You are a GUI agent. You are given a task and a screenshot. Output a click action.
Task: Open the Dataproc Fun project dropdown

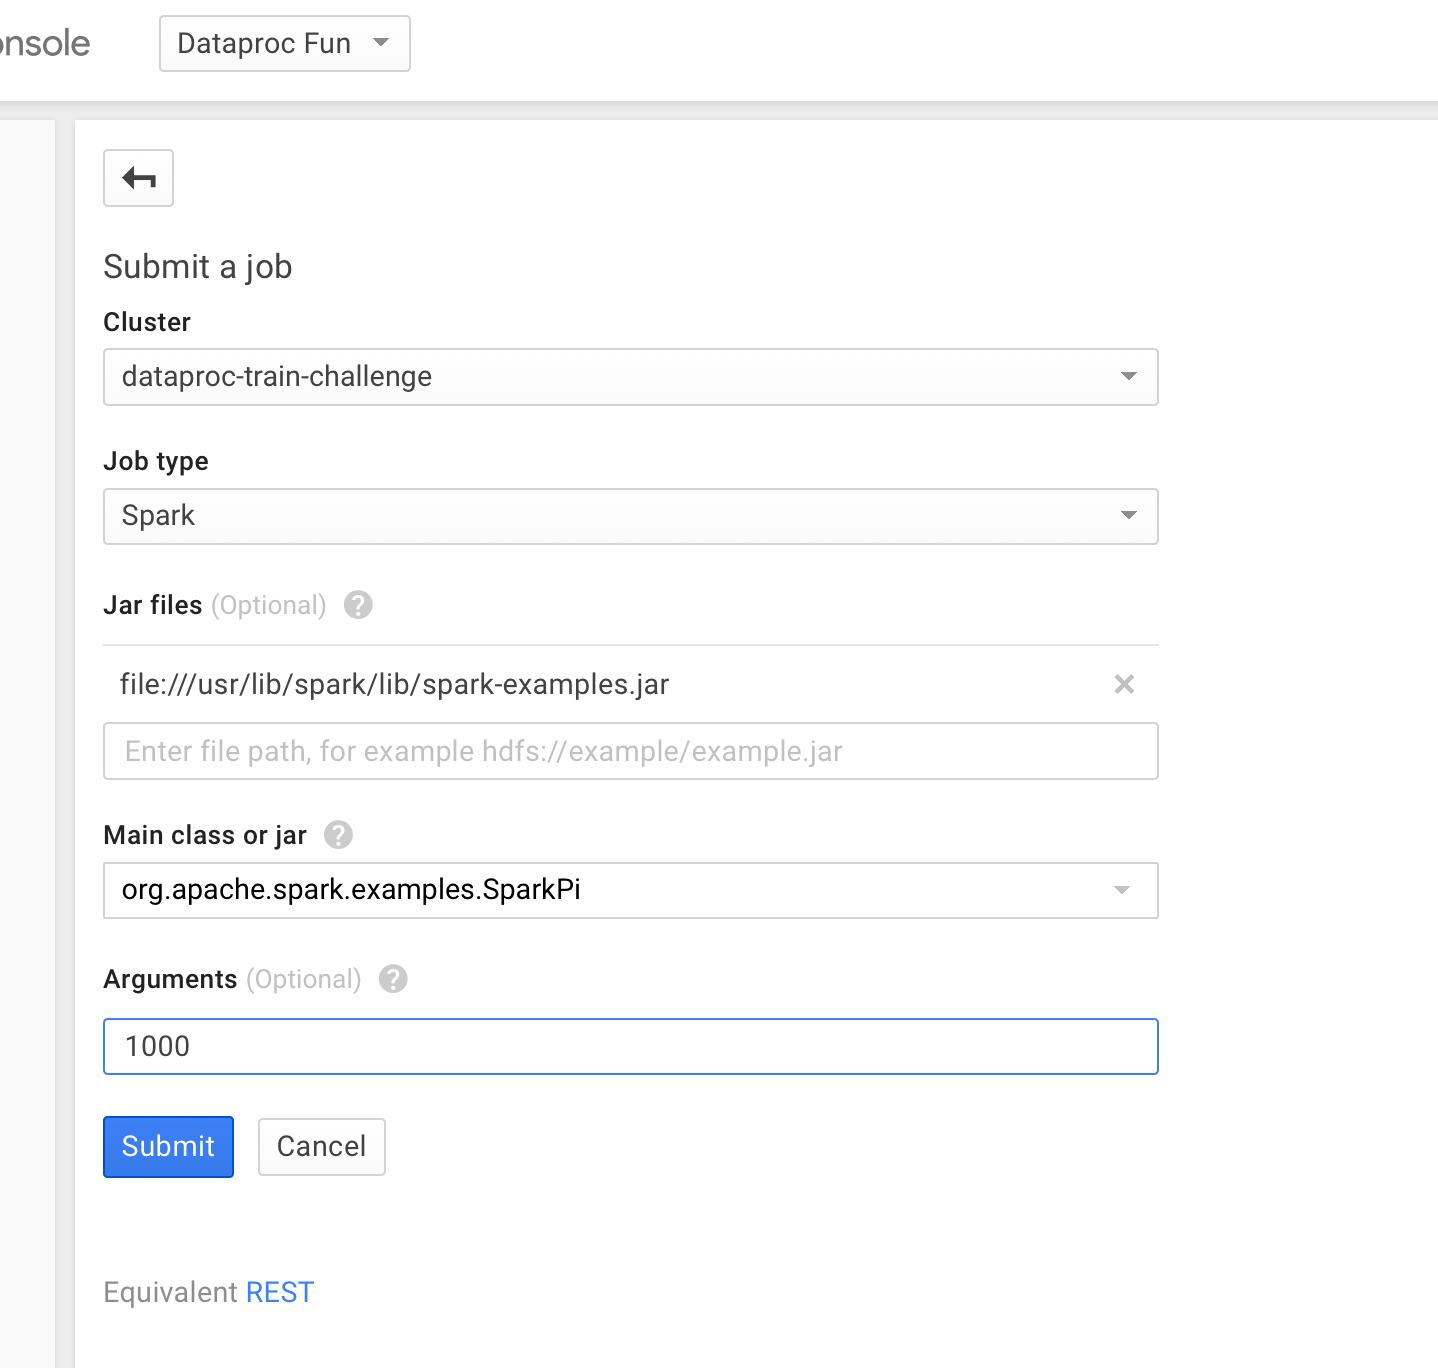[x=284, y=44]
